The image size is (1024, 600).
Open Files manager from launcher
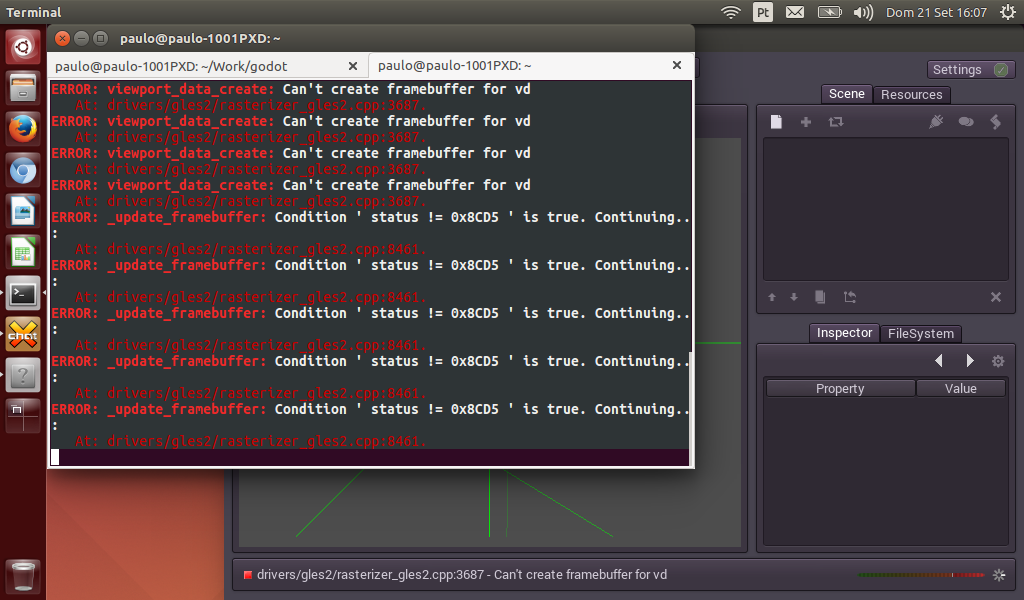click(23, 87)
